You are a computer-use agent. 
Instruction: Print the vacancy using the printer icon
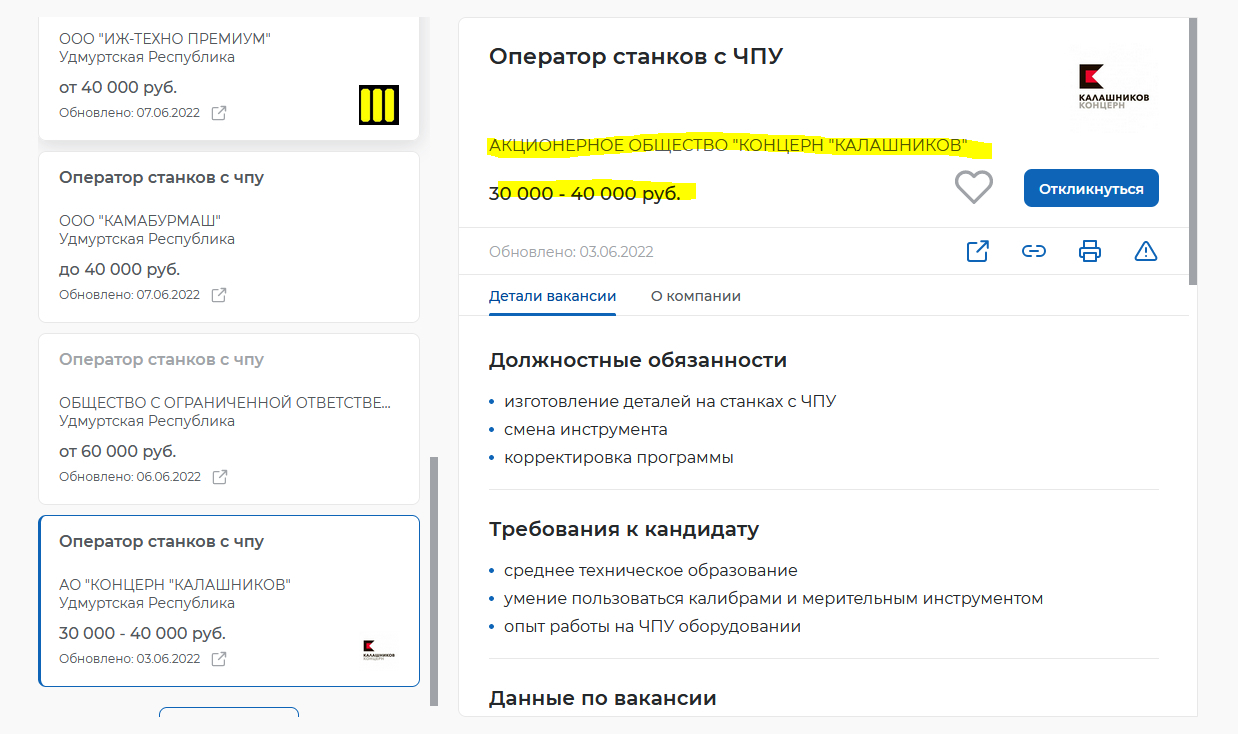(x=1090, y=251)
